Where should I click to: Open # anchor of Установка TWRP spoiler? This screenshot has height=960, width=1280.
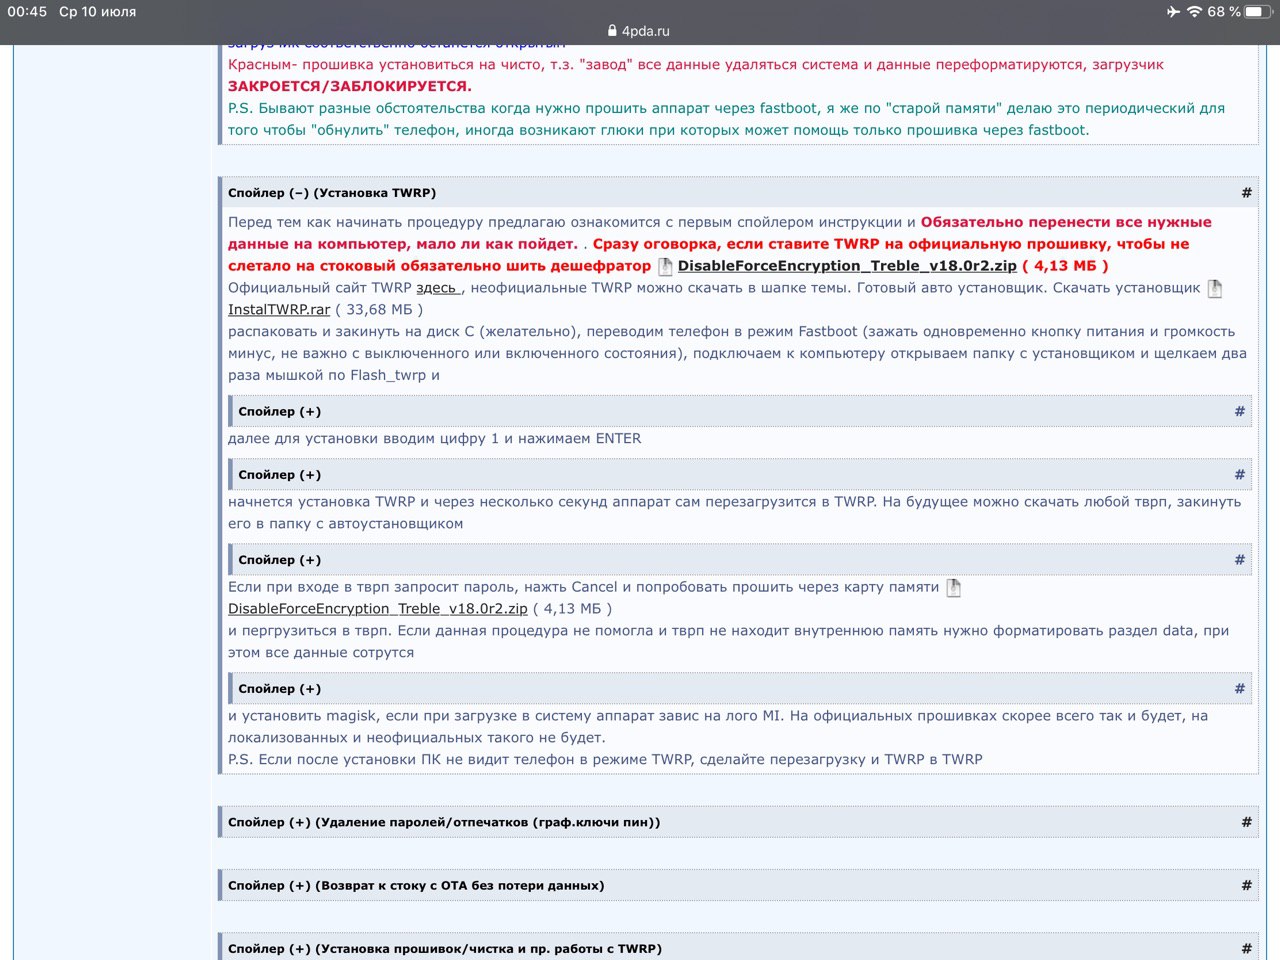[x=1246, y=193]
